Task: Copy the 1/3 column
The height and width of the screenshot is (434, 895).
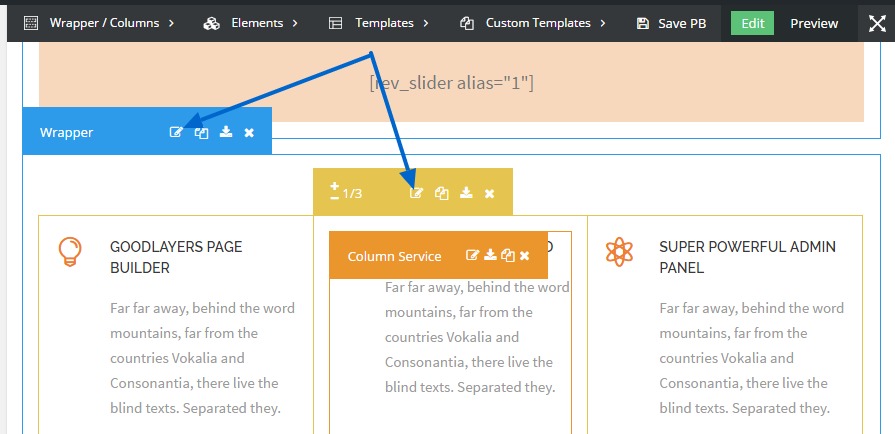Action: [442, 193]
